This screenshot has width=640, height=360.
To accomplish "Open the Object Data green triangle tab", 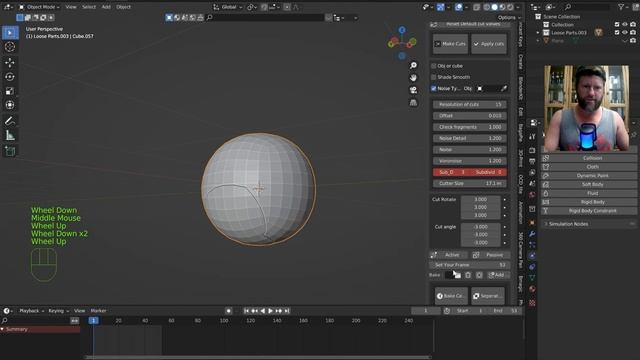I will [x=532, y=278].
